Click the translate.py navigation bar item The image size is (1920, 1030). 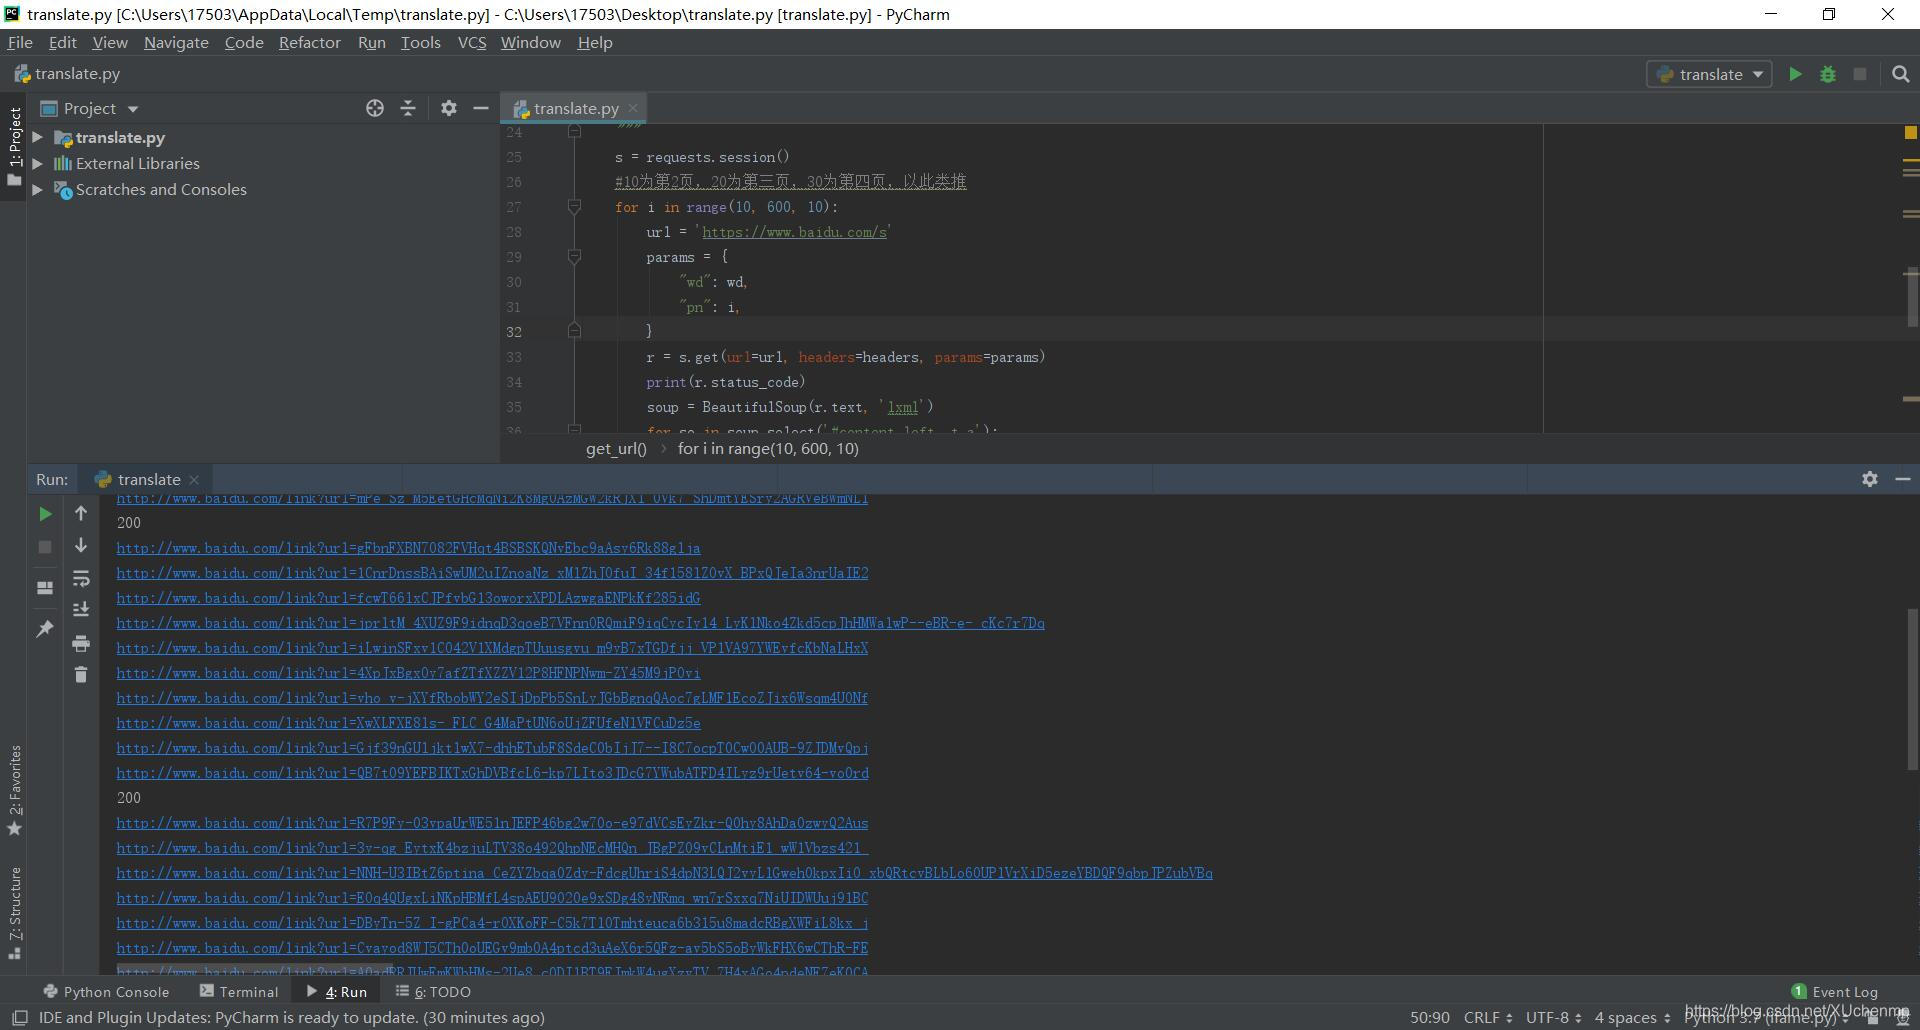67,74
